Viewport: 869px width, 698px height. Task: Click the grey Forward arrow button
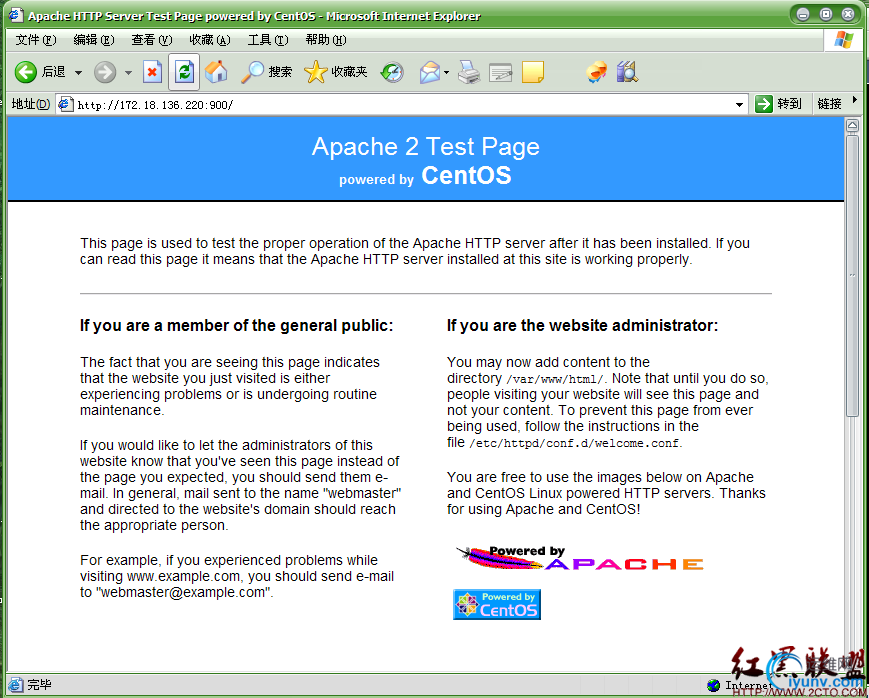(x=105, y=72)
